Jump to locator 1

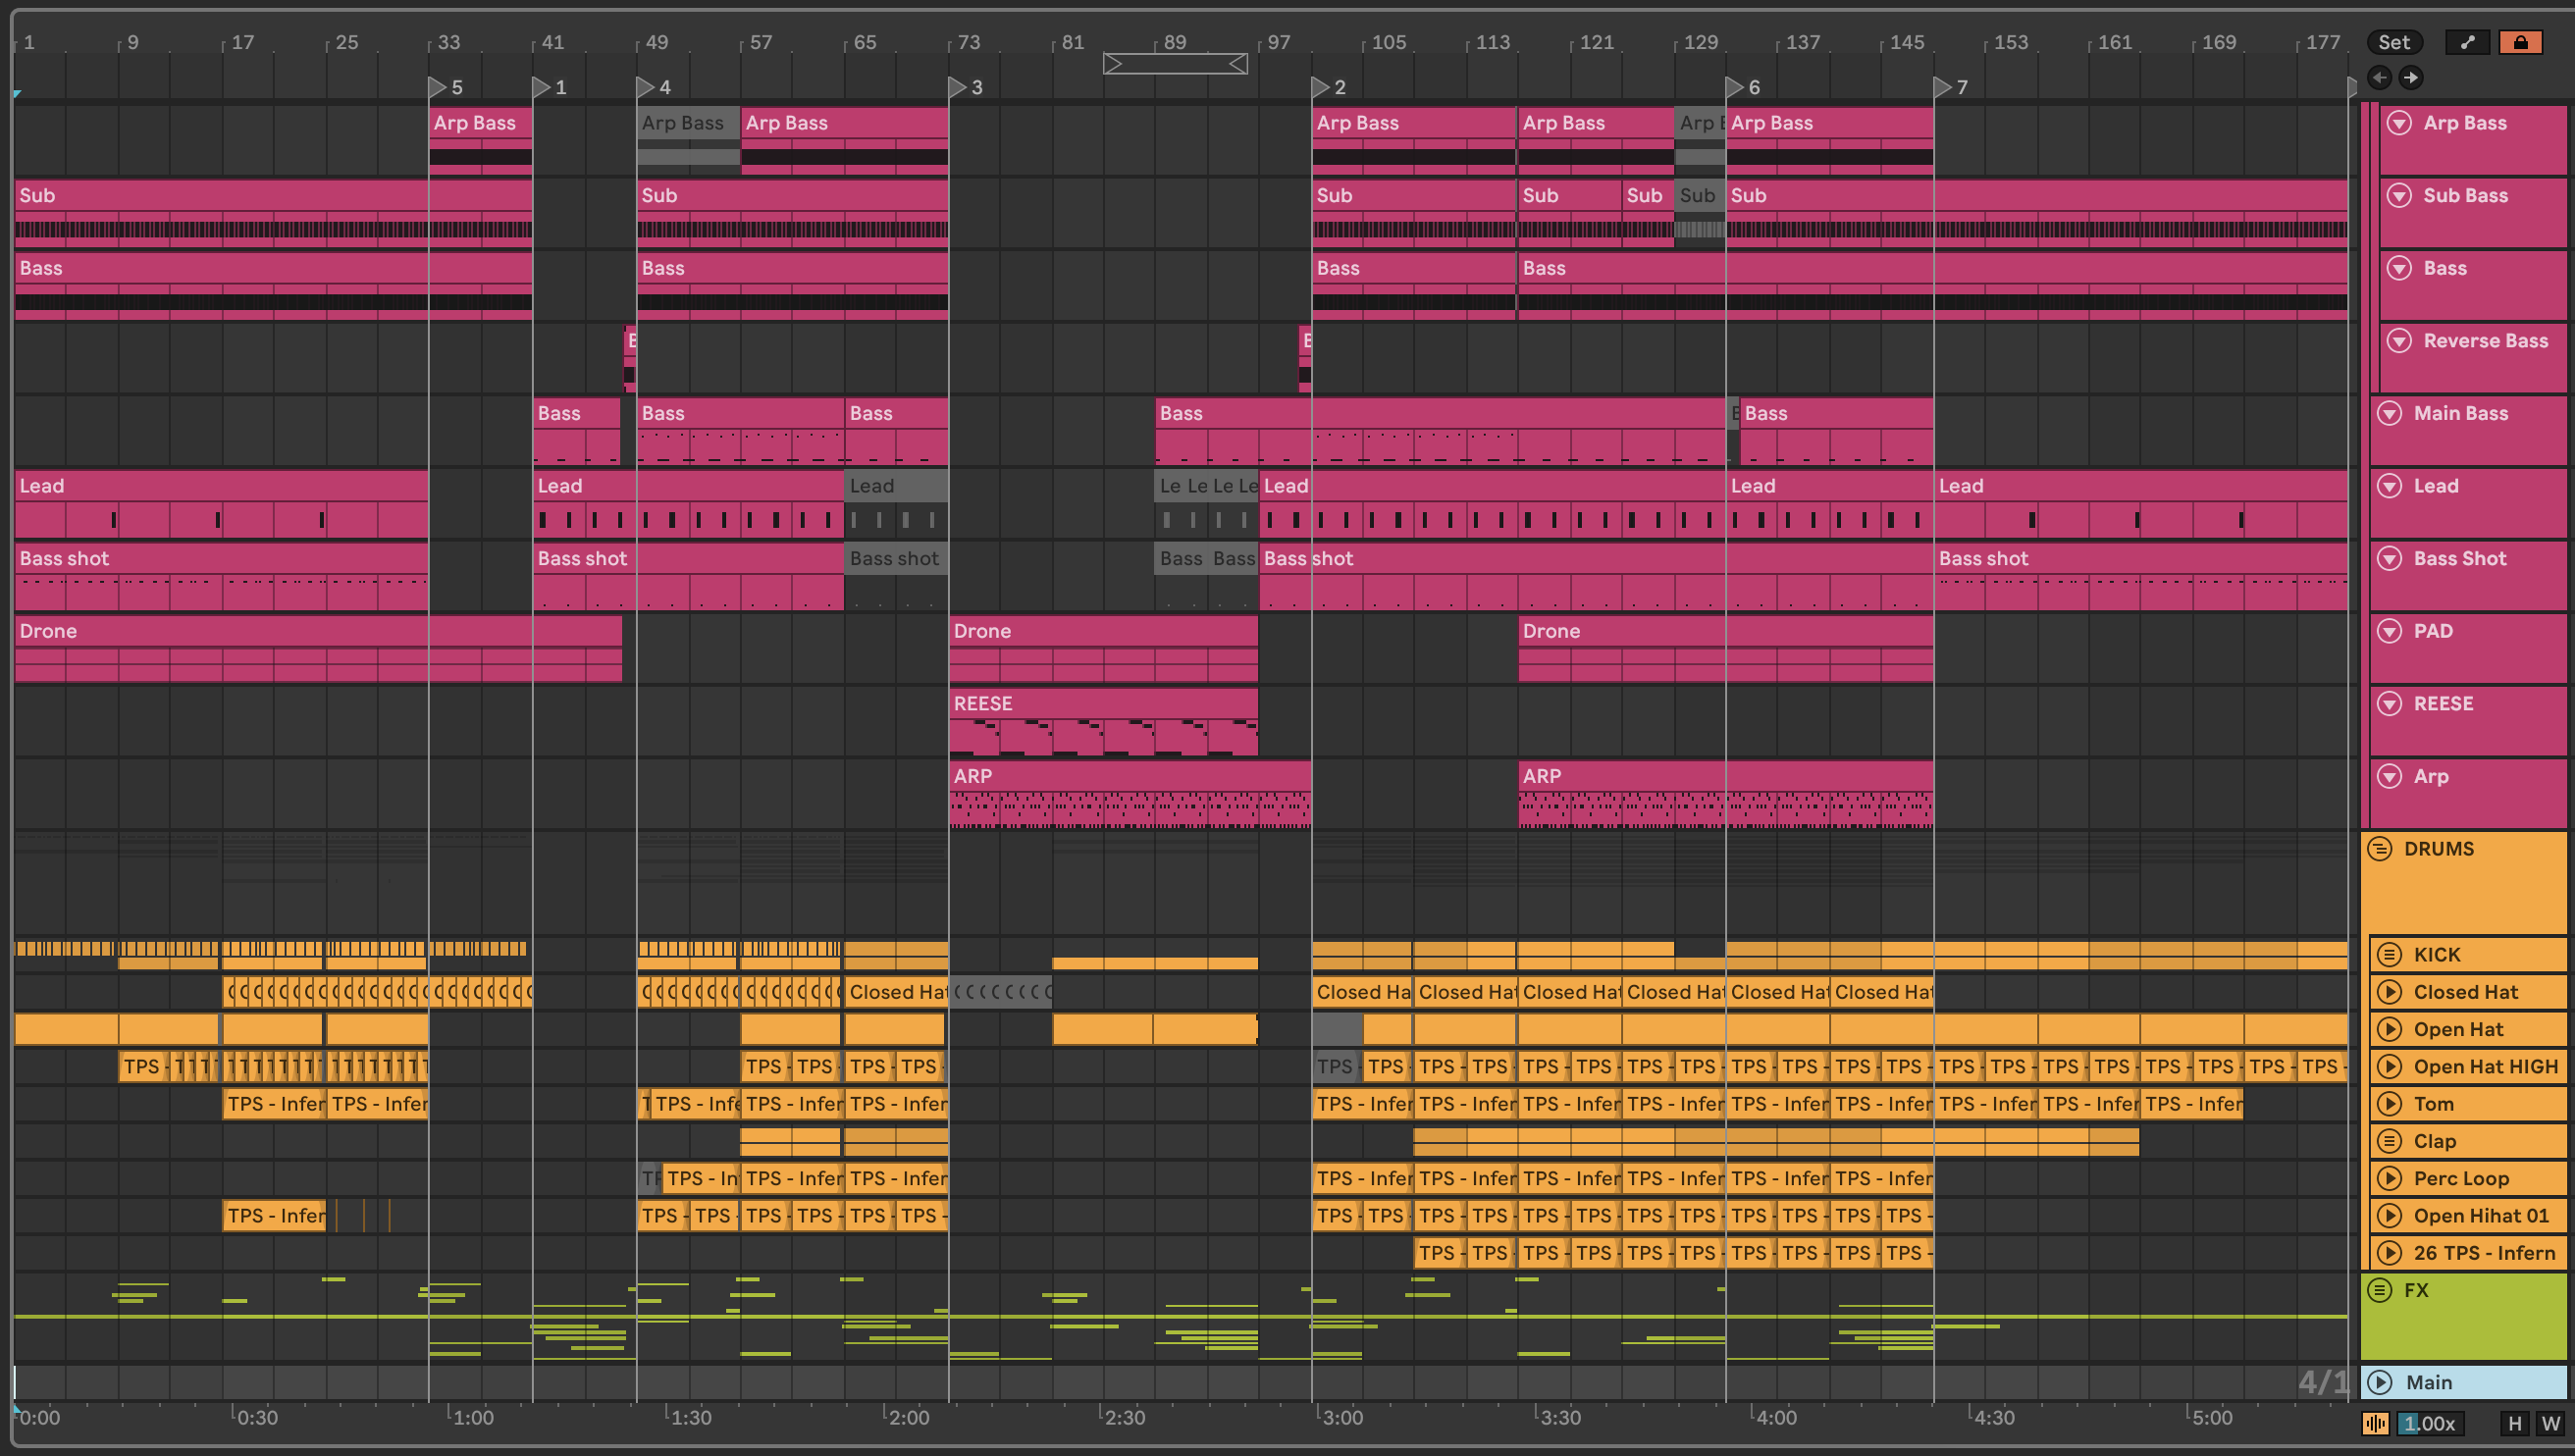542,87
